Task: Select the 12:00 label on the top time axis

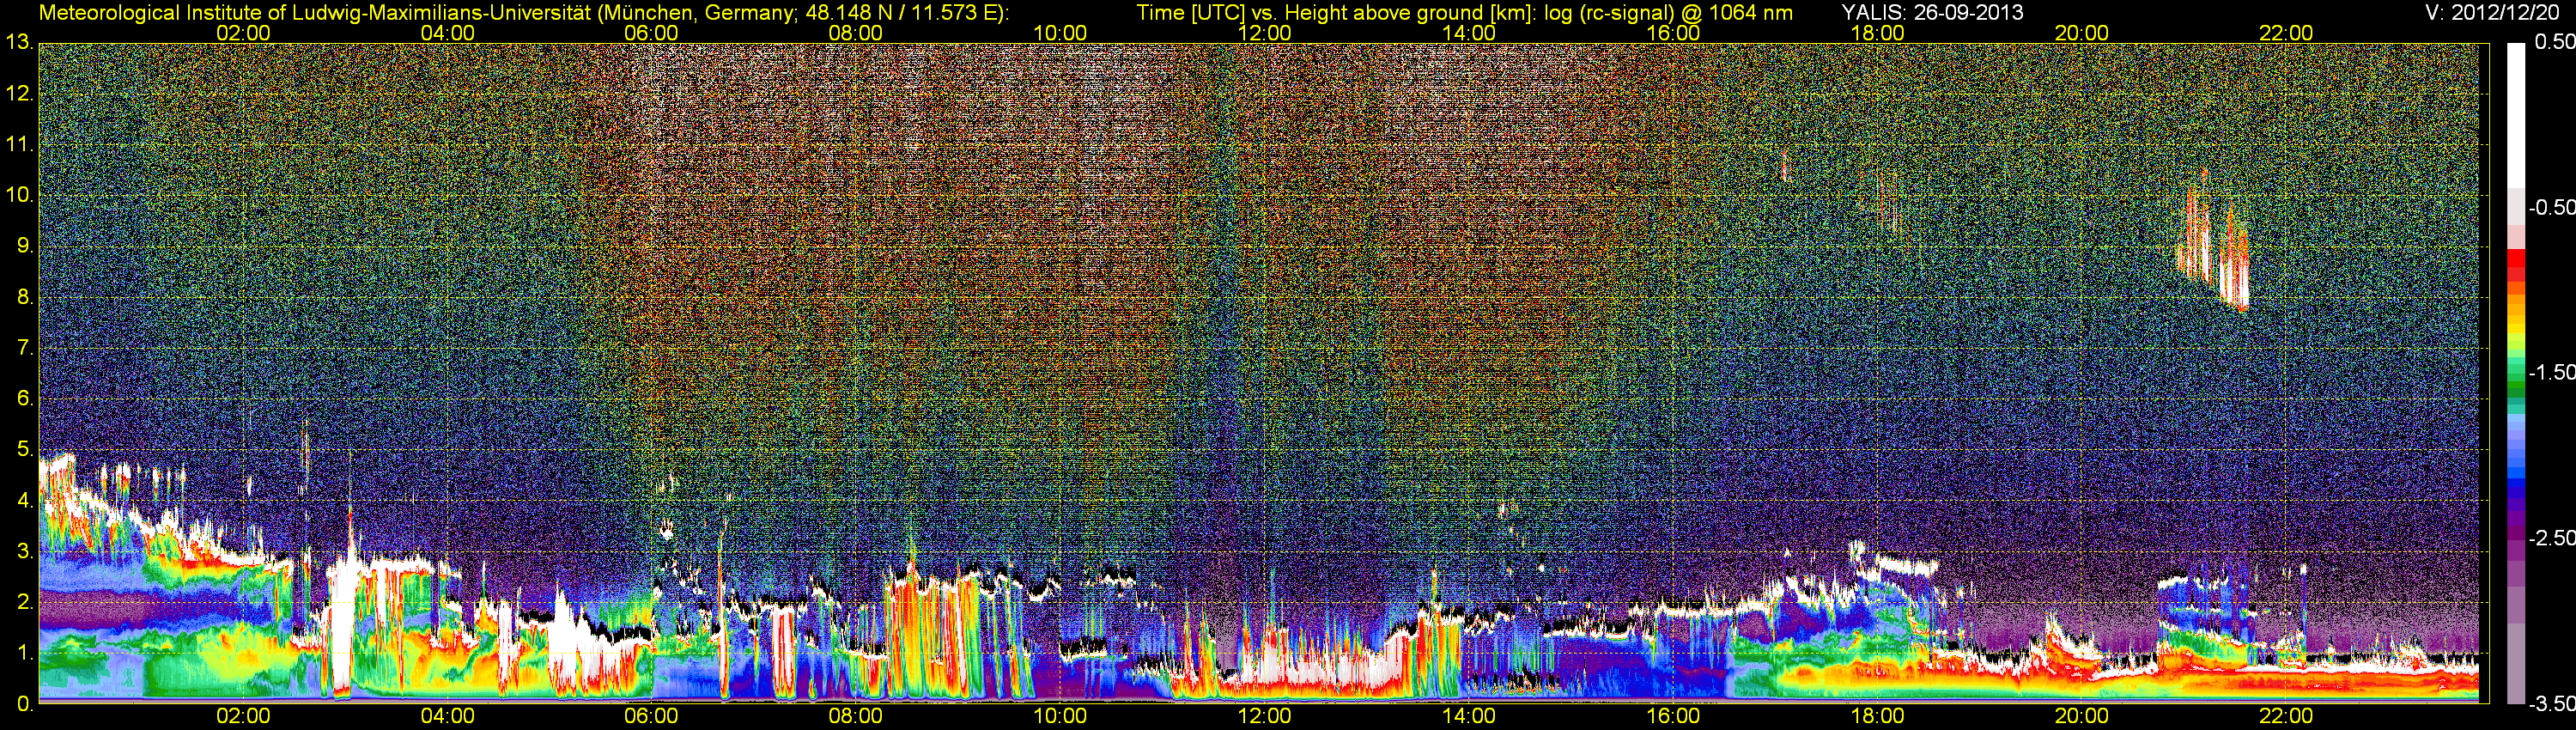Action: (x=1264, y=33)
